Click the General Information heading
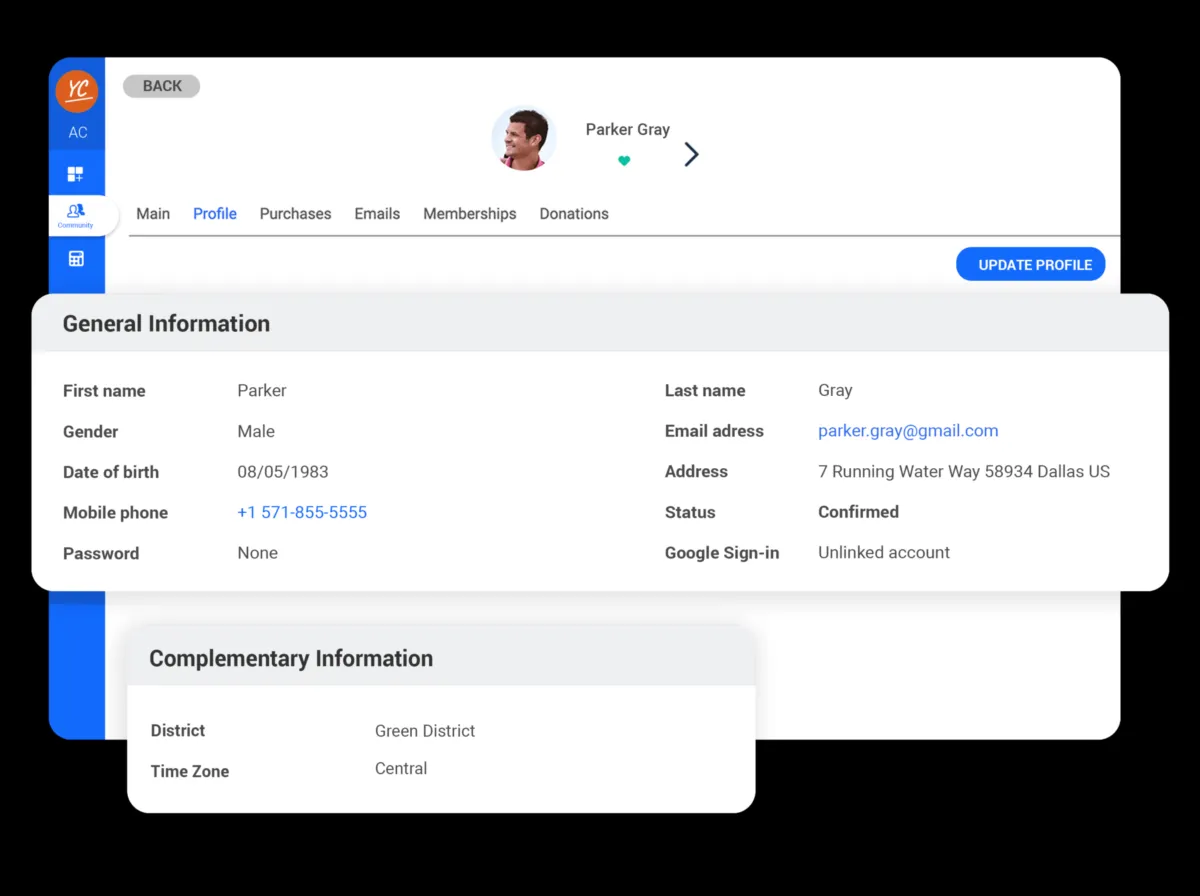The height and width of the screenshot is (896, 1200). click(166, 323)
